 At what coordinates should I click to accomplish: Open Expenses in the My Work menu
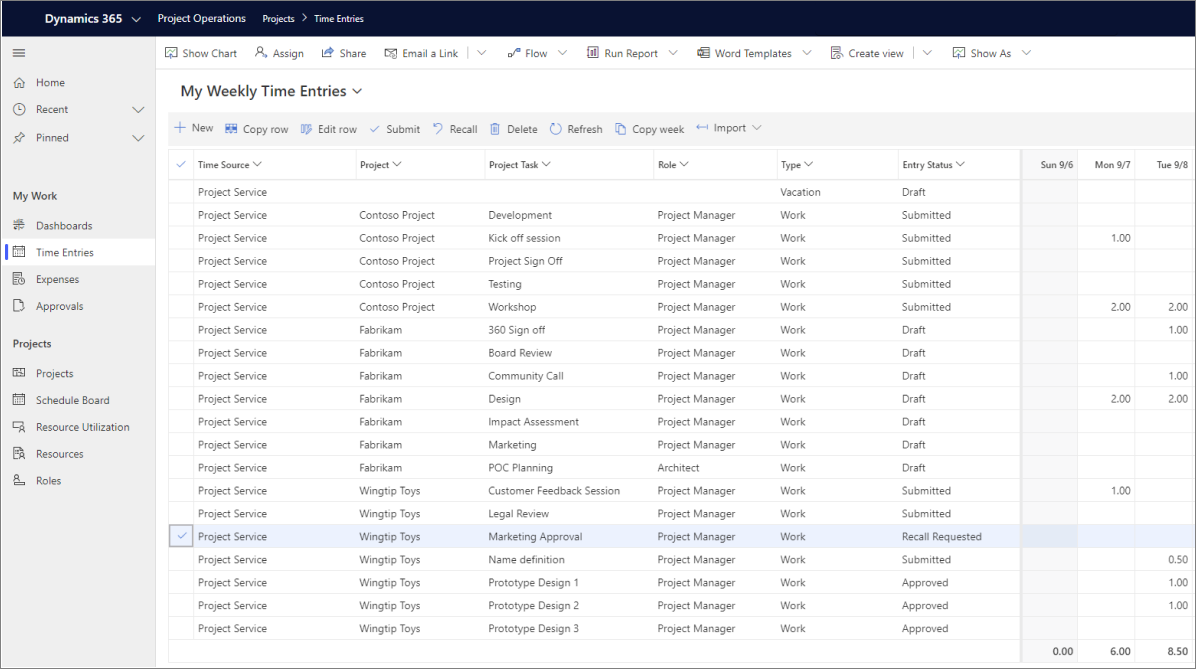(57, 280)
